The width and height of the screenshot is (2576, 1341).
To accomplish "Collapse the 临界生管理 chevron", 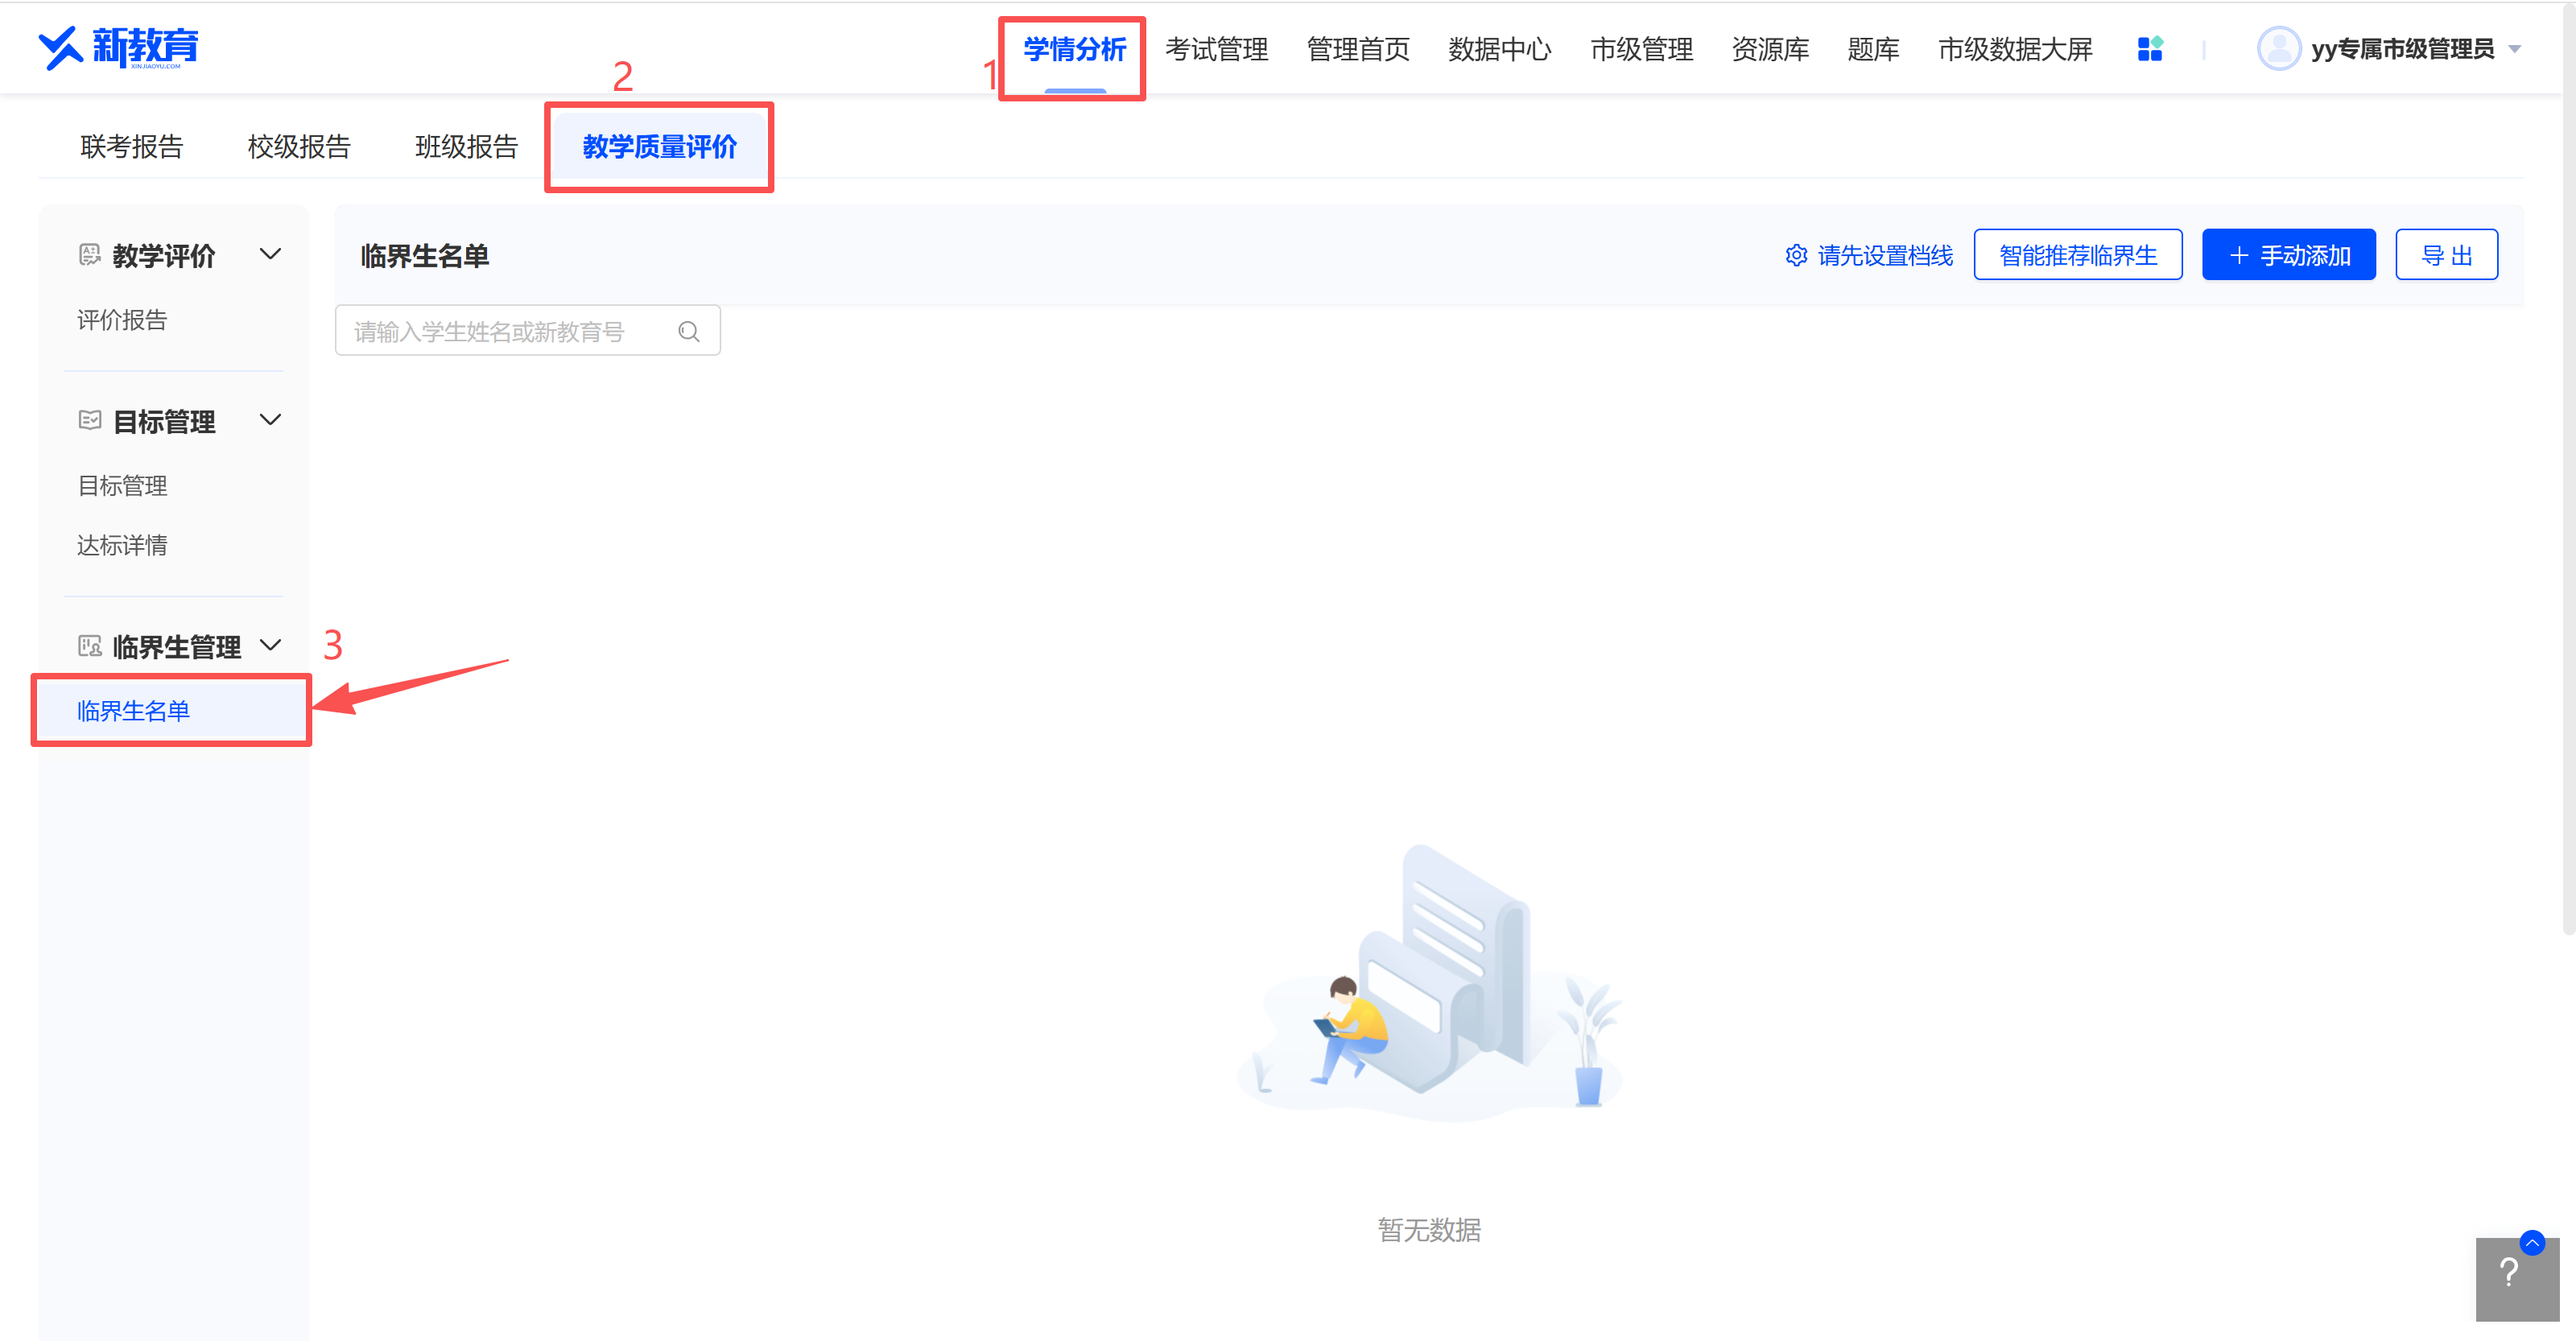I will 270,645.
